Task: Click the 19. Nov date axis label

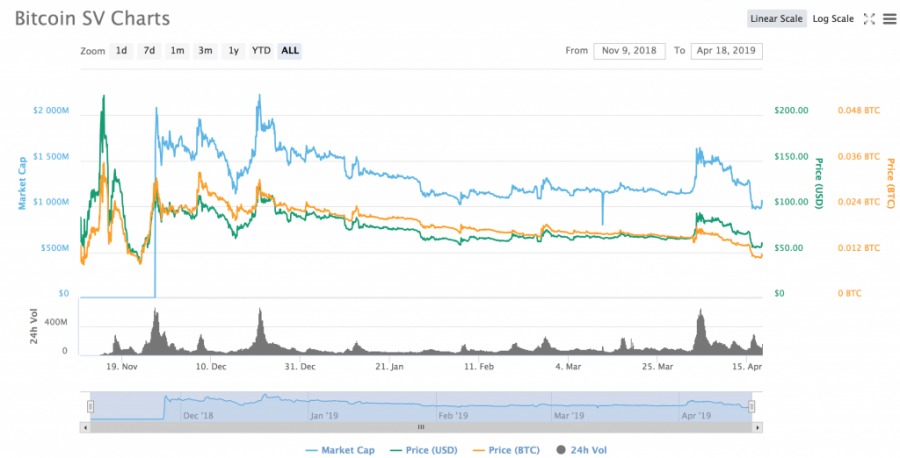Action: 122,366
